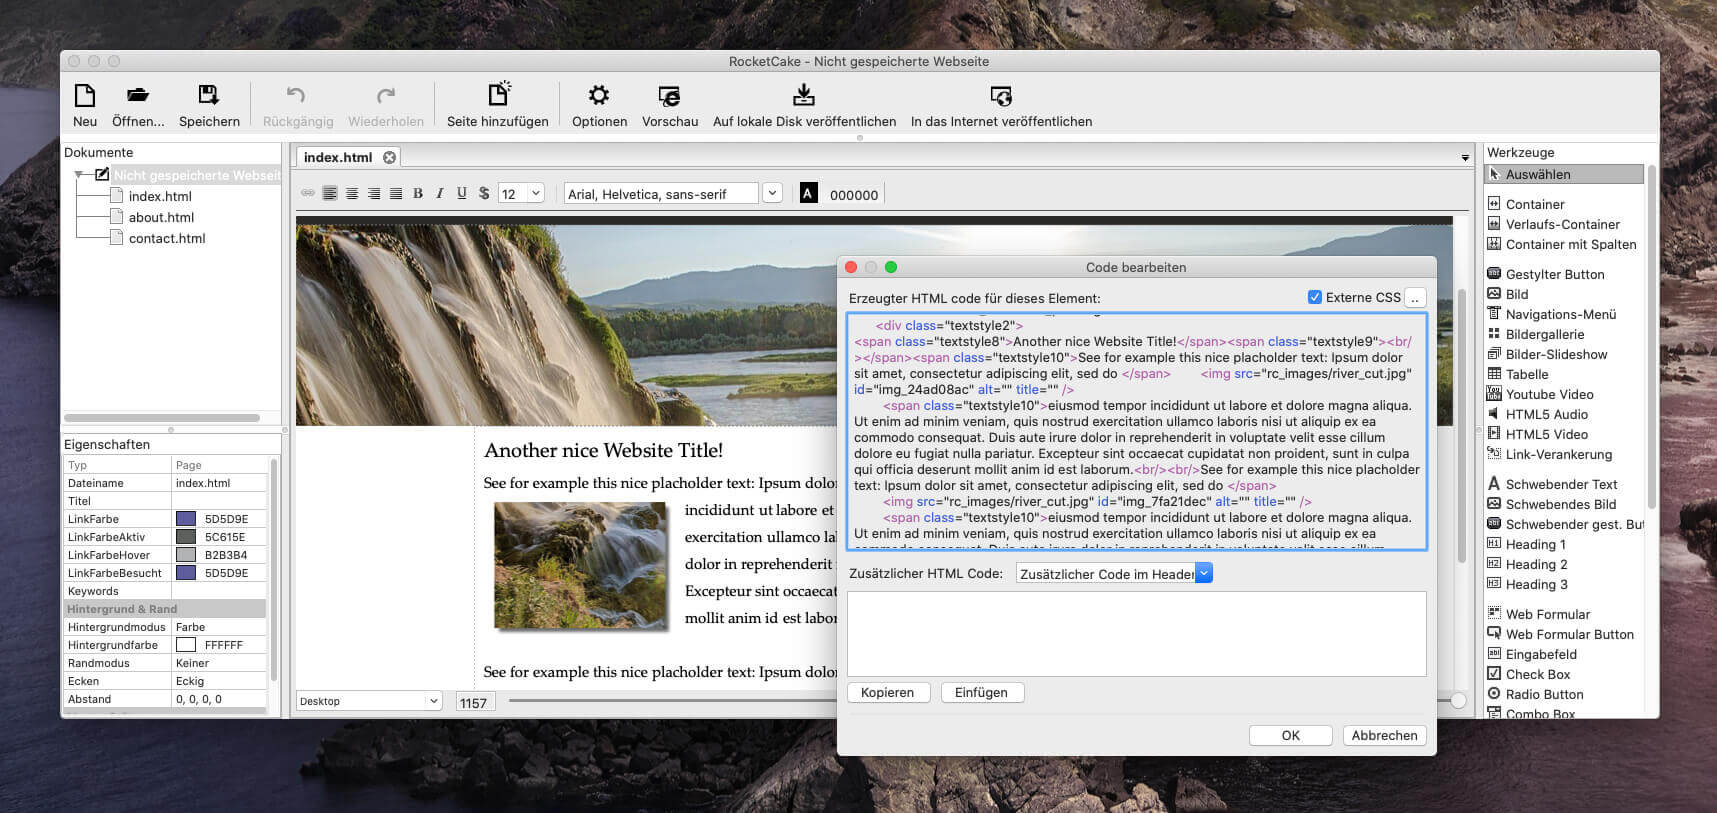Click the Abbrechen button

[x=1384, y=735]
